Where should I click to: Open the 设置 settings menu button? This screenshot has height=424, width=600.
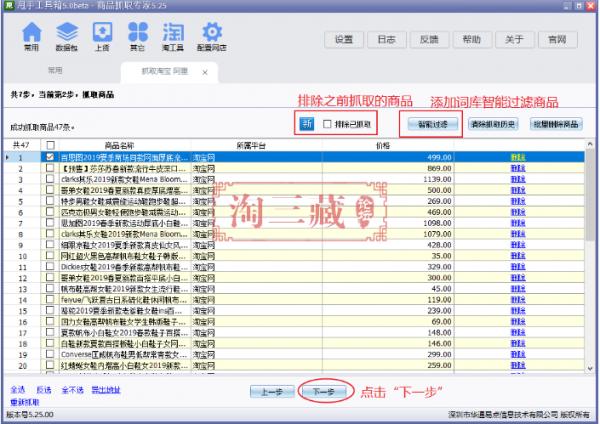click(x=344, y=40)
